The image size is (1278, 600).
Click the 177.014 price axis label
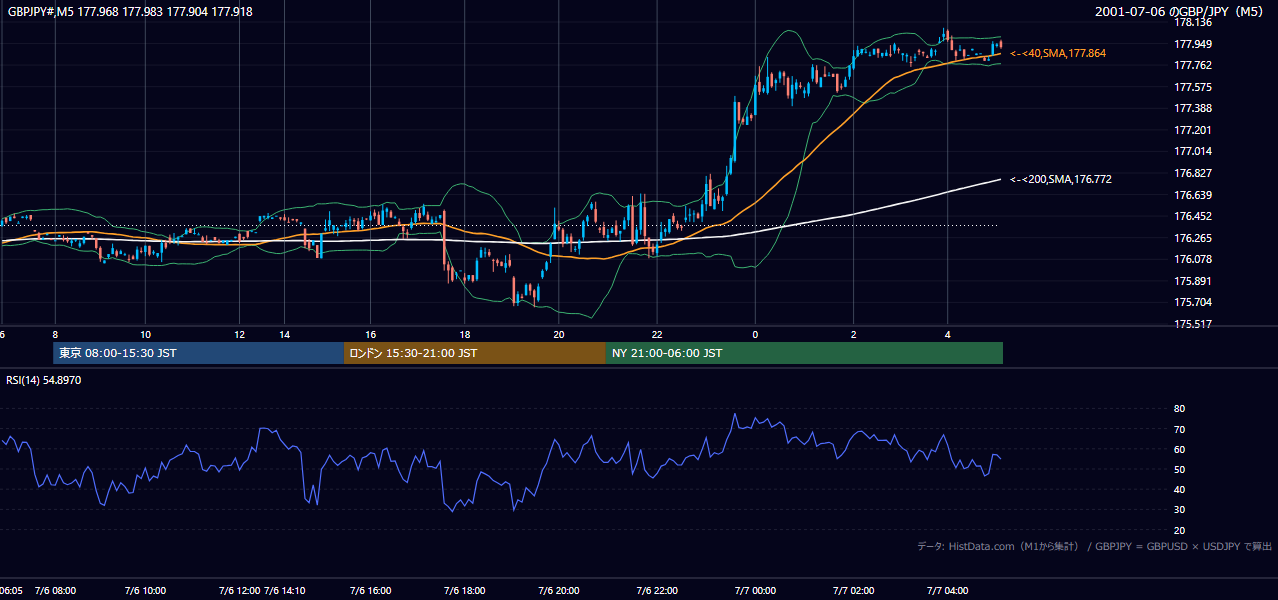(x=1193, y=152)
